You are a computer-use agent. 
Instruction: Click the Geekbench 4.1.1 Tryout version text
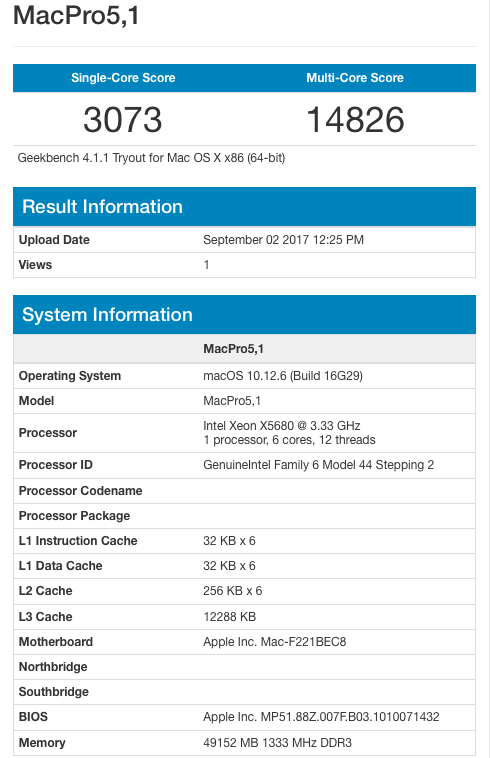151,158
